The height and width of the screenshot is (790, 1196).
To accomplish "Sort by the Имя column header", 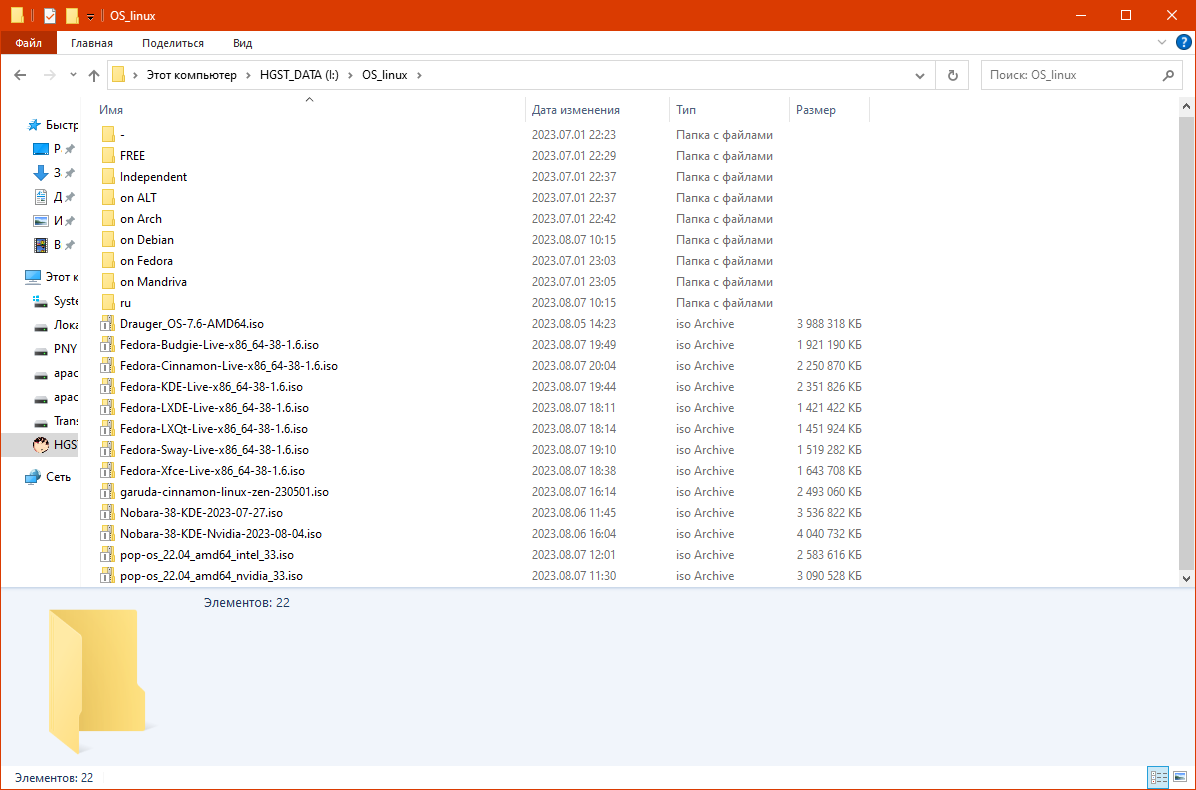I will pos(309,110).
